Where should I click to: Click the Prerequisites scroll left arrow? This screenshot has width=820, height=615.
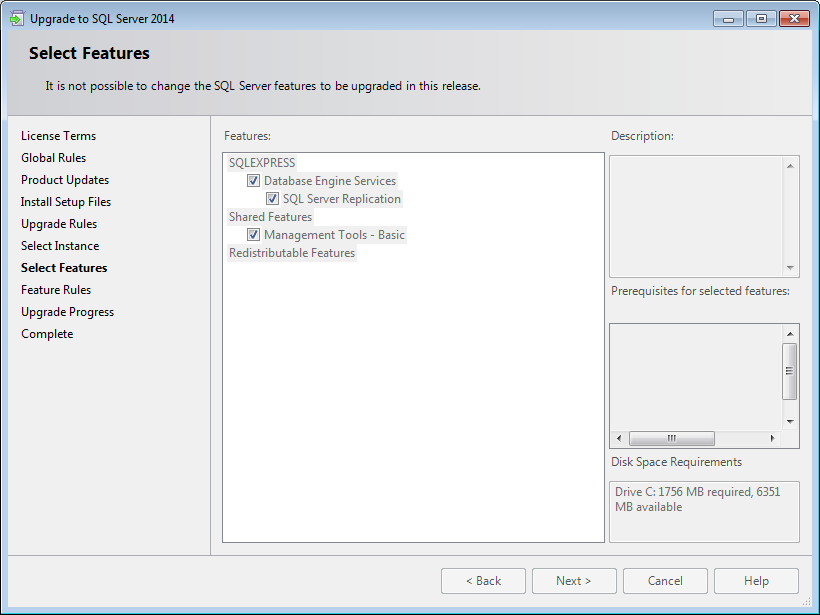coord(619,438)
